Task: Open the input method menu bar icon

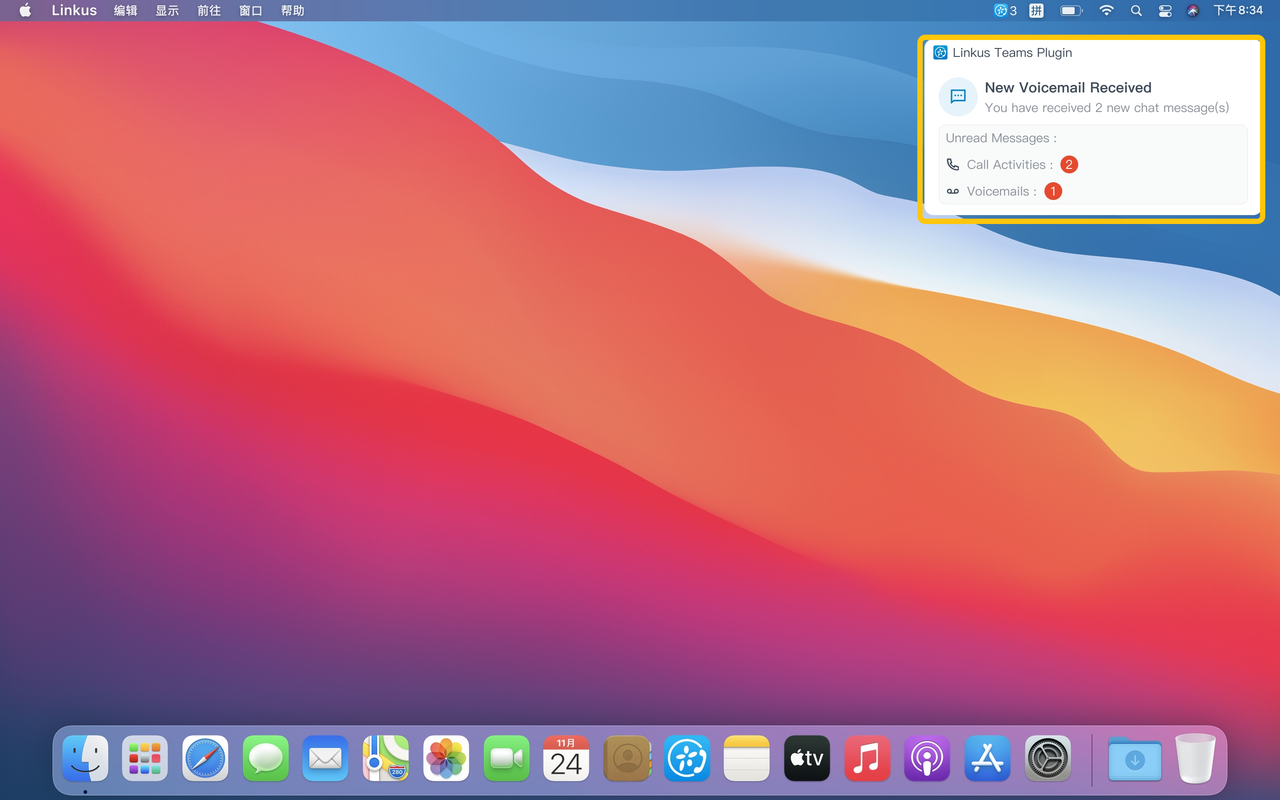Action: [1037, 10]
